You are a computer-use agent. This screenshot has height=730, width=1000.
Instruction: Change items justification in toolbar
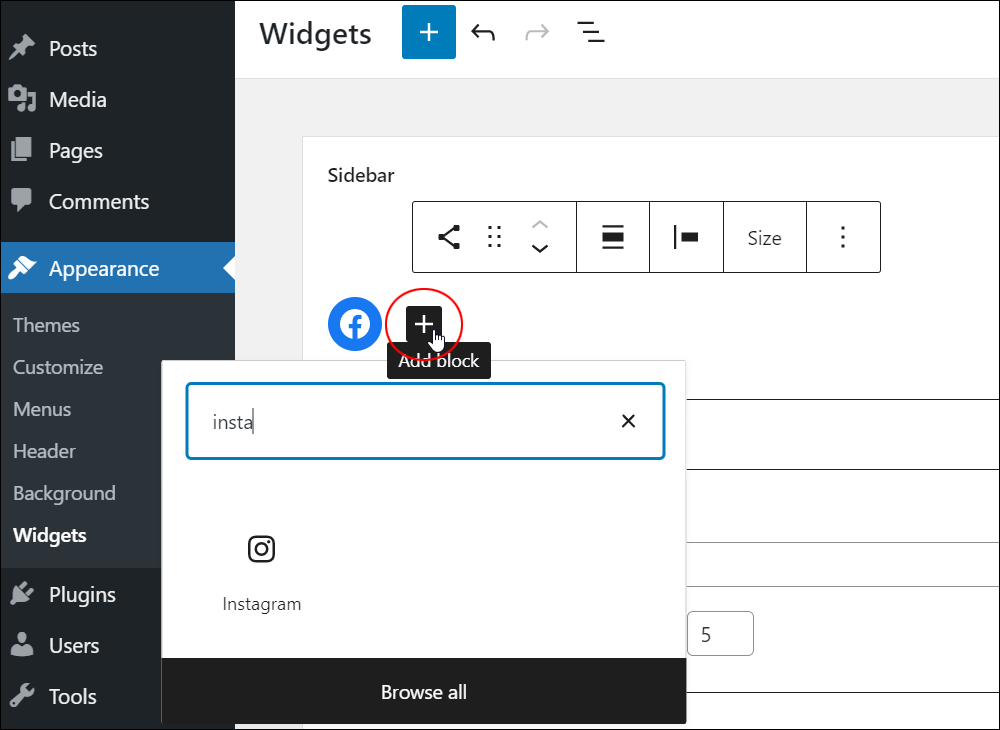(686, 237)
